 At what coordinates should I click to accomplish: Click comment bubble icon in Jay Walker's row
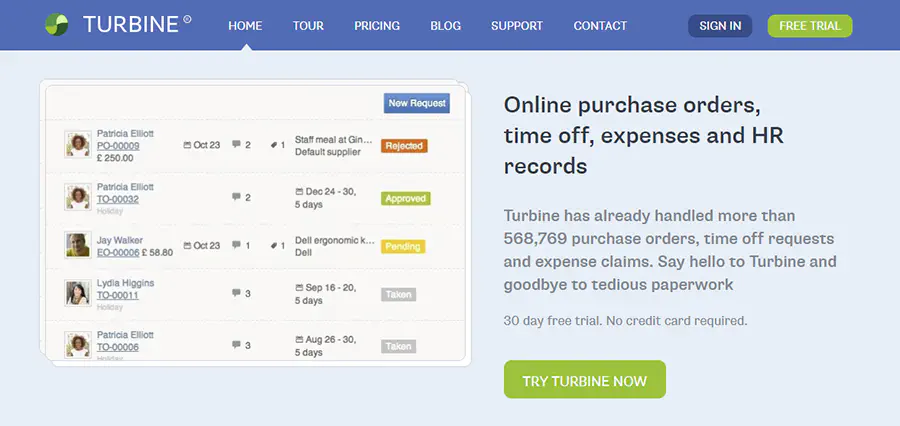pyautogui.click(x=236, y=245)
